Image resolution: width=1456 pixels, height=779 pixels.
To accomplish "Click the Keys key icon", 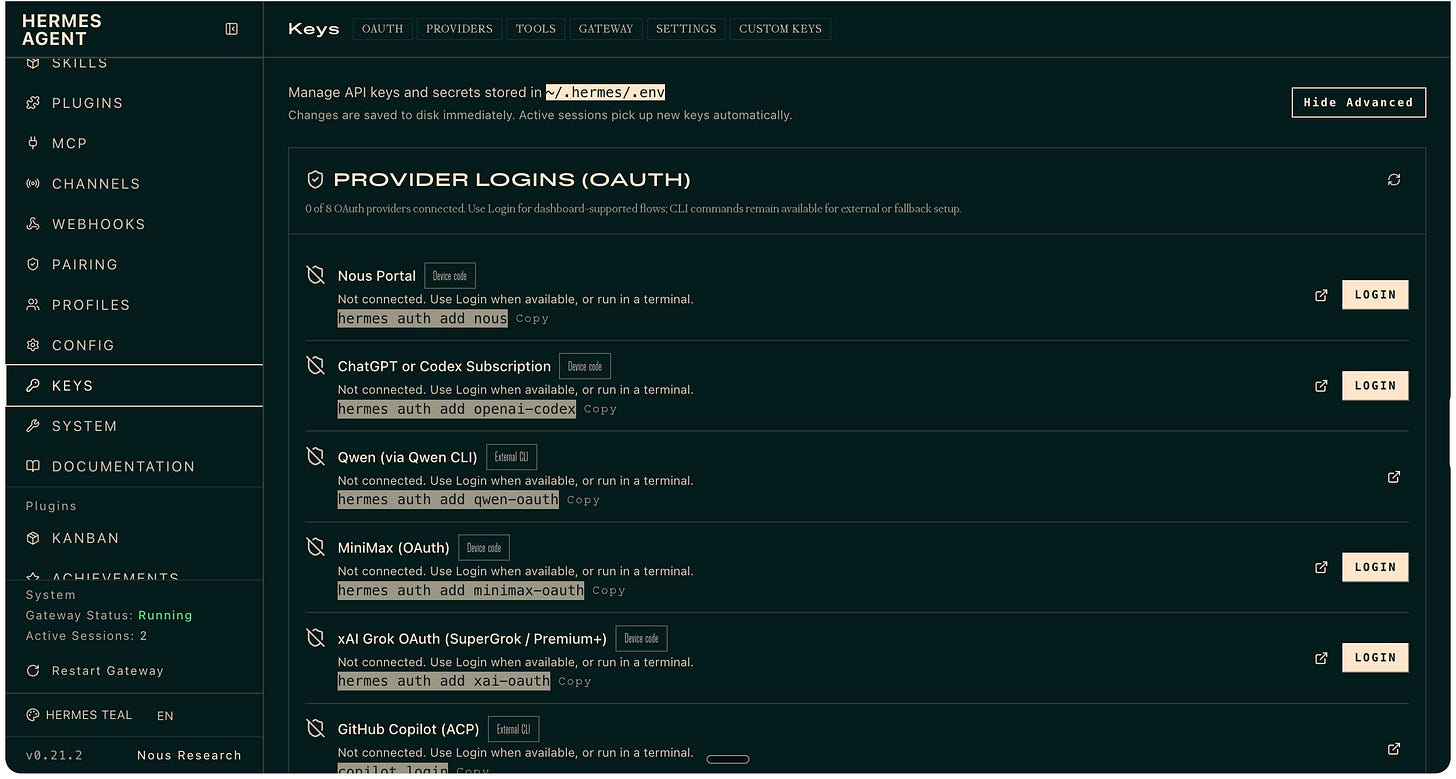I will pyautogui.click(x=33, y=385).
